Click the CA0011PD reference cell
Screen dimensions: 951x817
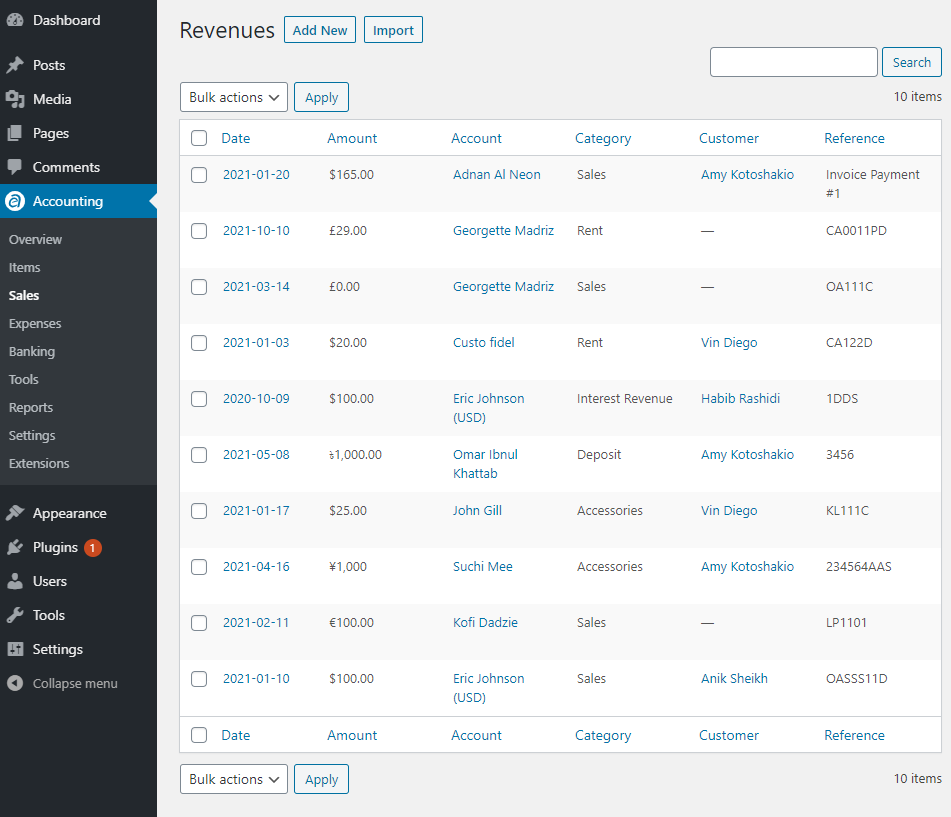click(x=856, y=230)
